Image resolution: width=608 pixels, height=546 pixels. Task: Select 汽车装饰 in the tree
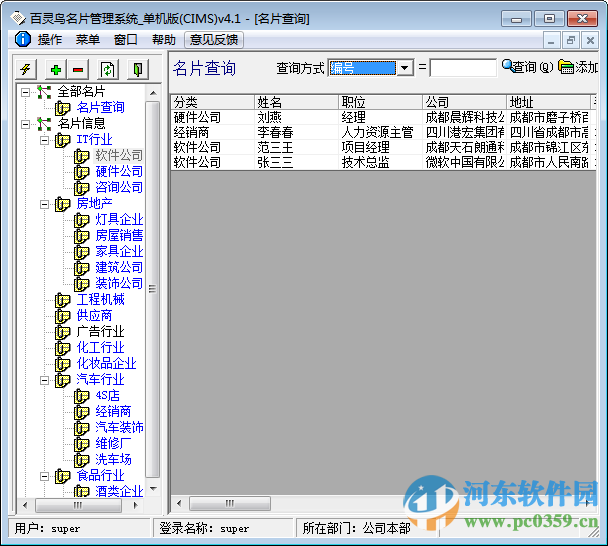click(x=119, y=428)
